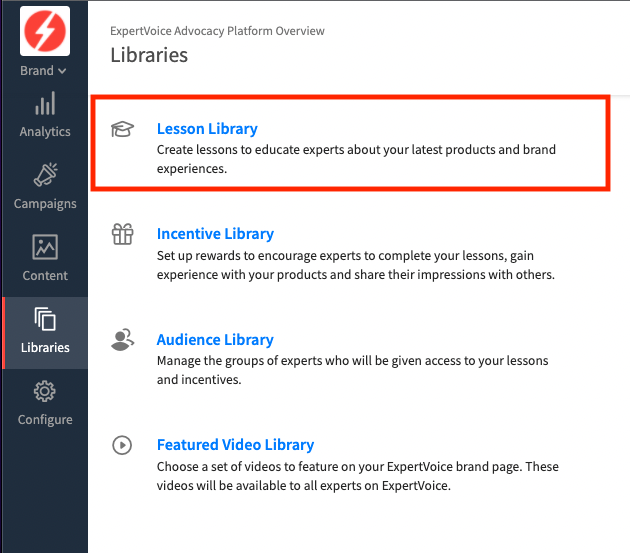Click 'ExpertVoice Advocacy Platform Overview' breadcrumb text
The width and height of the screenshot is (630, 553).
217,31
